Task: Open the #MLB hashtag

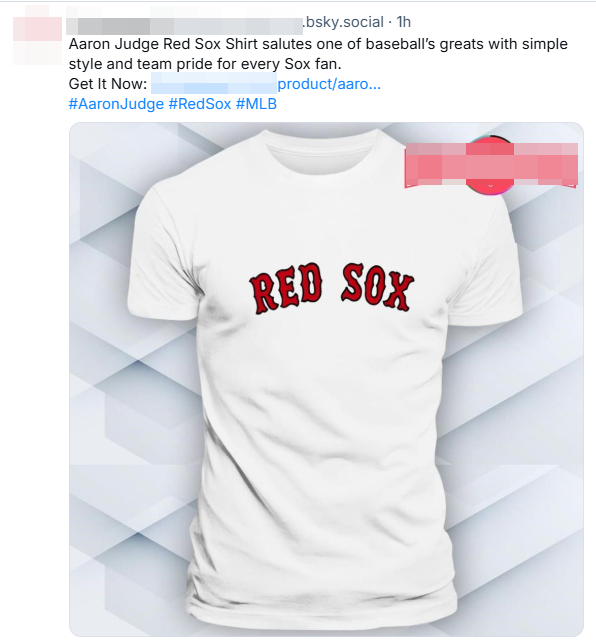Action: 256,104
